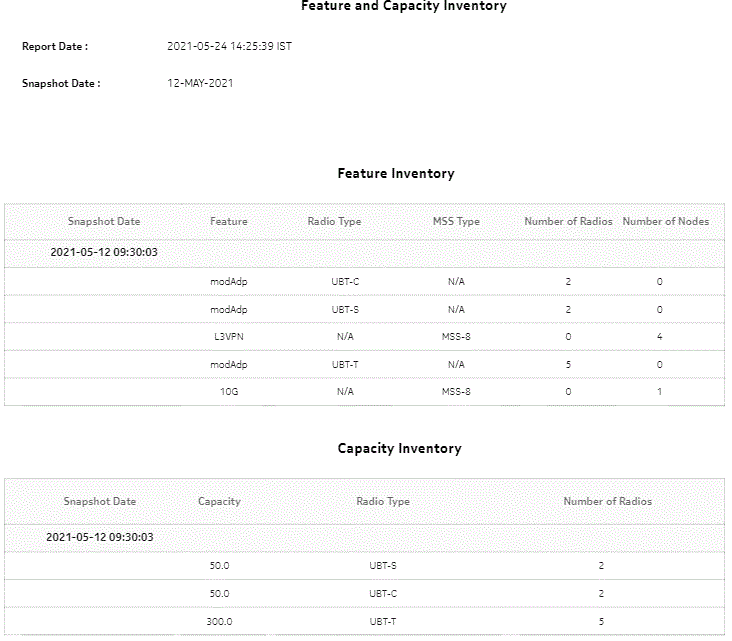Click modAdp in the UBT-T row
Viewport: 732px width, 641px height.
pyautogui.click(x=229, y=365)
